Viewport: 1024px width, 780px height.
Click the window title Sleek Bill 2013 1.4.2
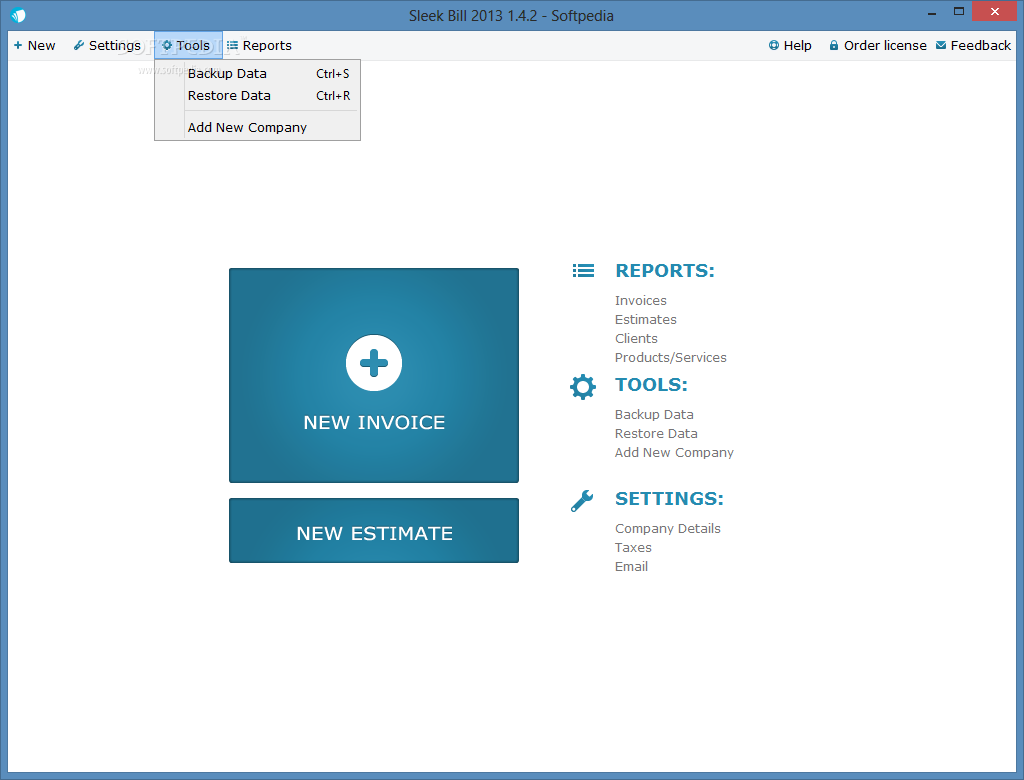511,16
